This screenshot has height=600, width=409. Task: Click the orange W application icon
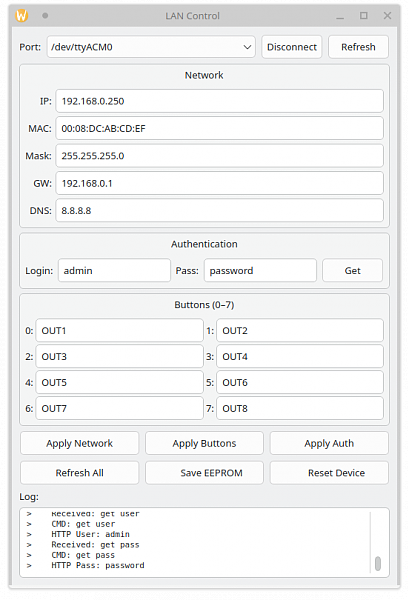pyautogui.click(x=21, y=16)
